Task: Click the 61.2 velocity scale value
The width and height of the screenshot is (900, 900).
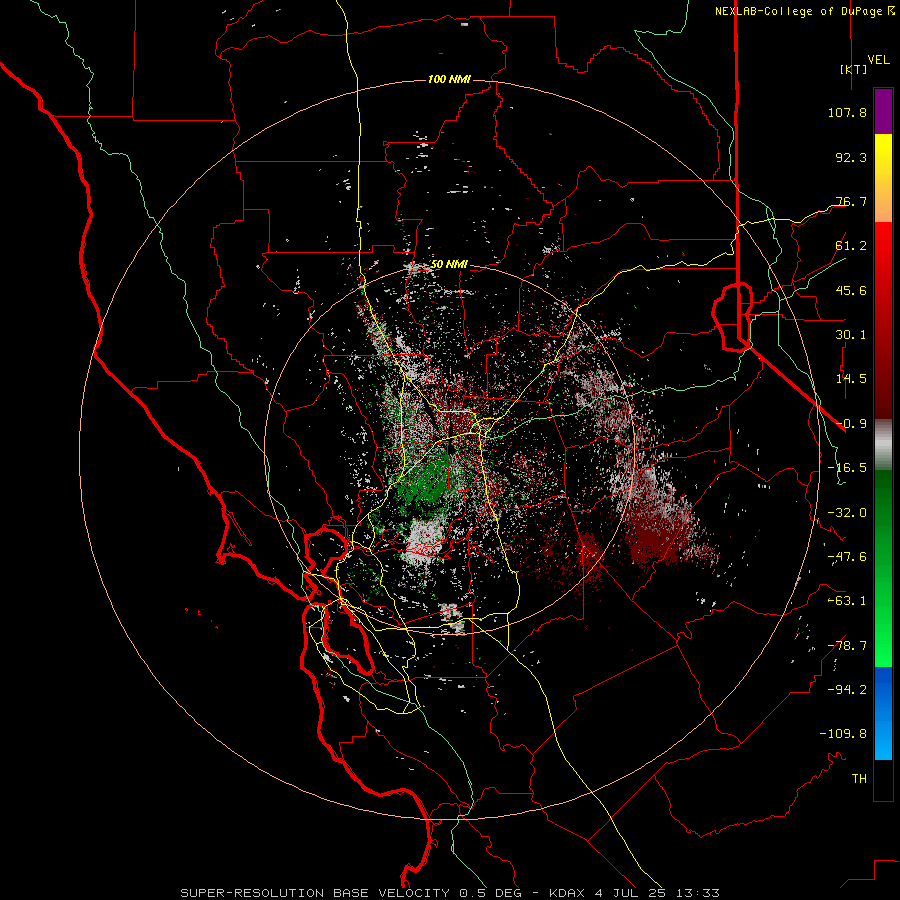Action: click(851, 246)
